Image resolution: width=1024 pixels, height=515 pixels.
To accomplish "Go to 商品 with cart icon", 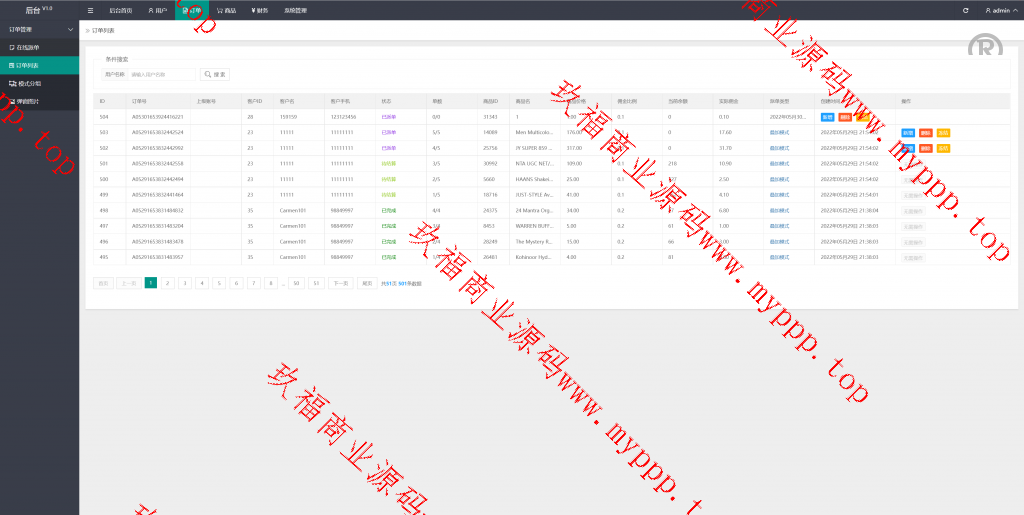I will (227, 10).
